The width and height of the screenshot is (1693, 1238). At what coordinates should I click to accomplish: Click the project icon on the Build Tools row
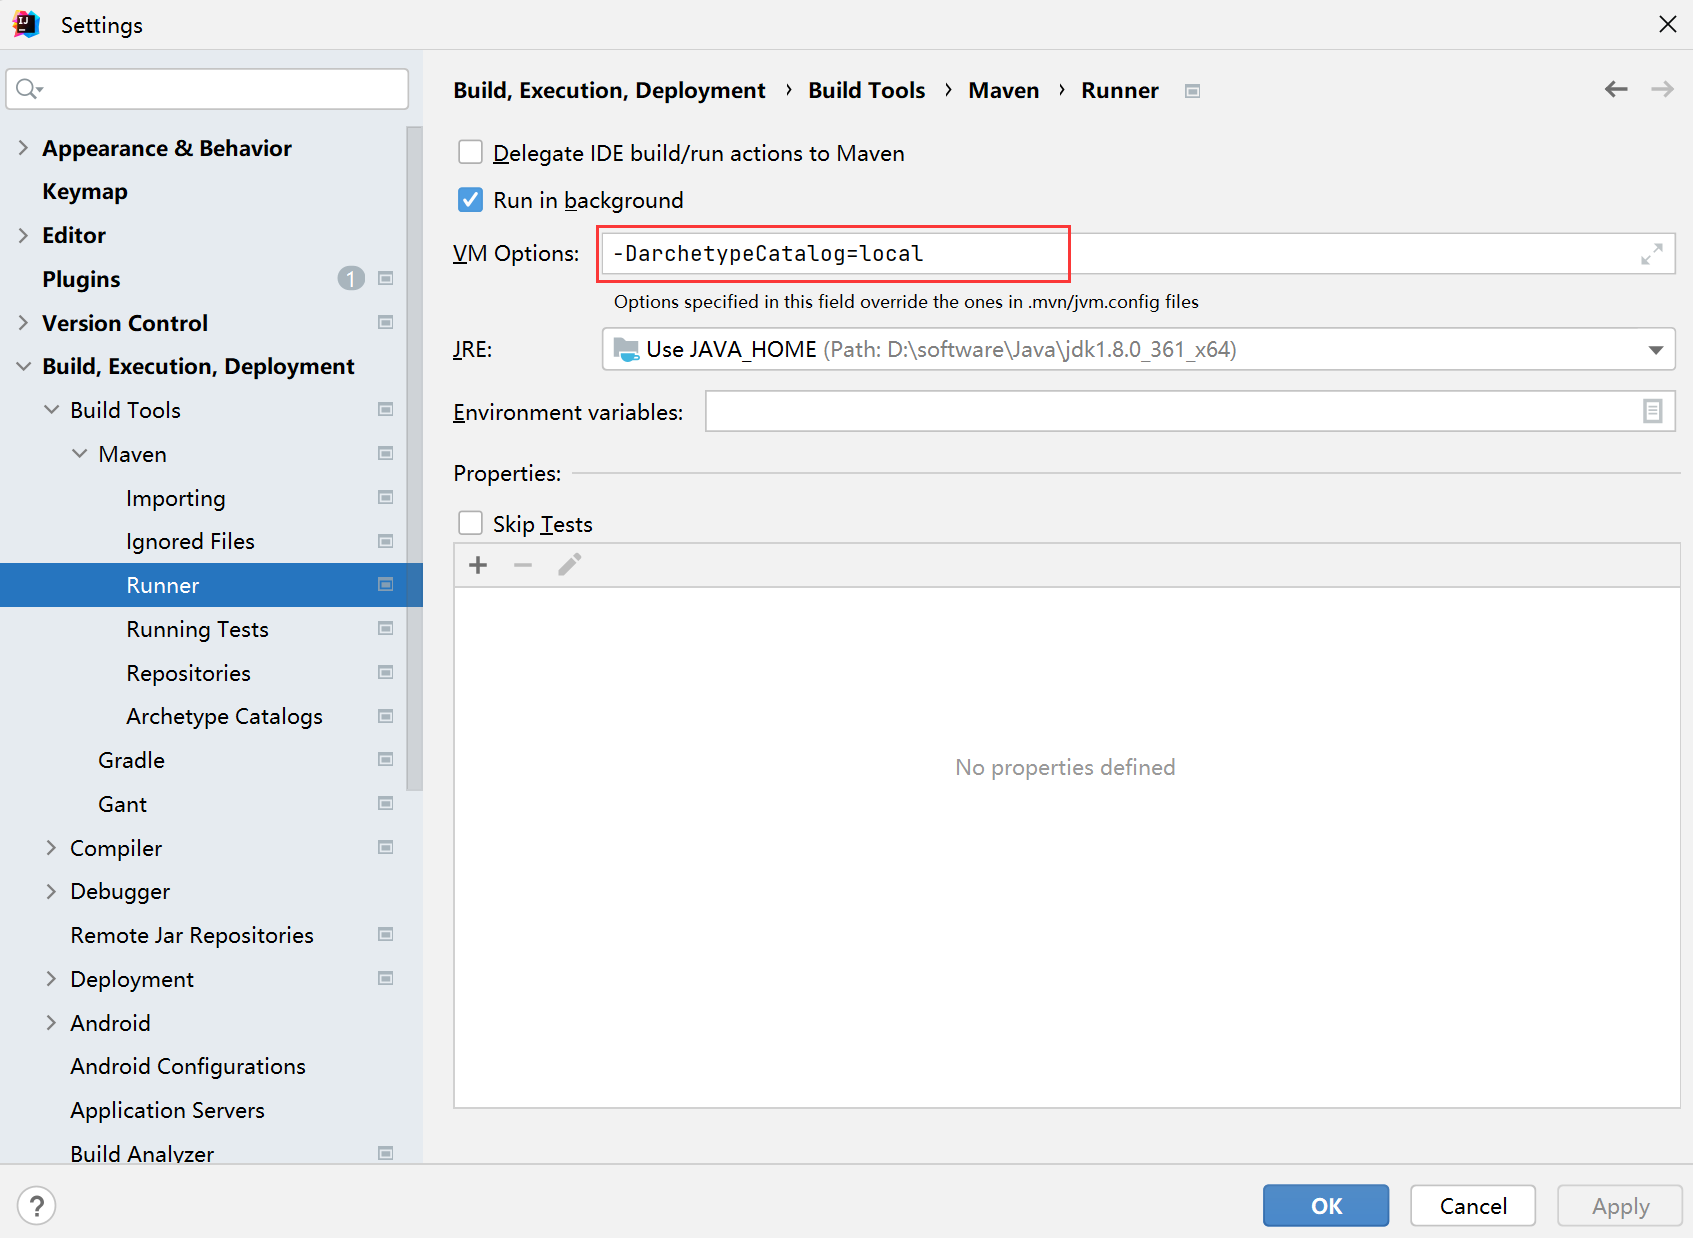click(386, 409)
